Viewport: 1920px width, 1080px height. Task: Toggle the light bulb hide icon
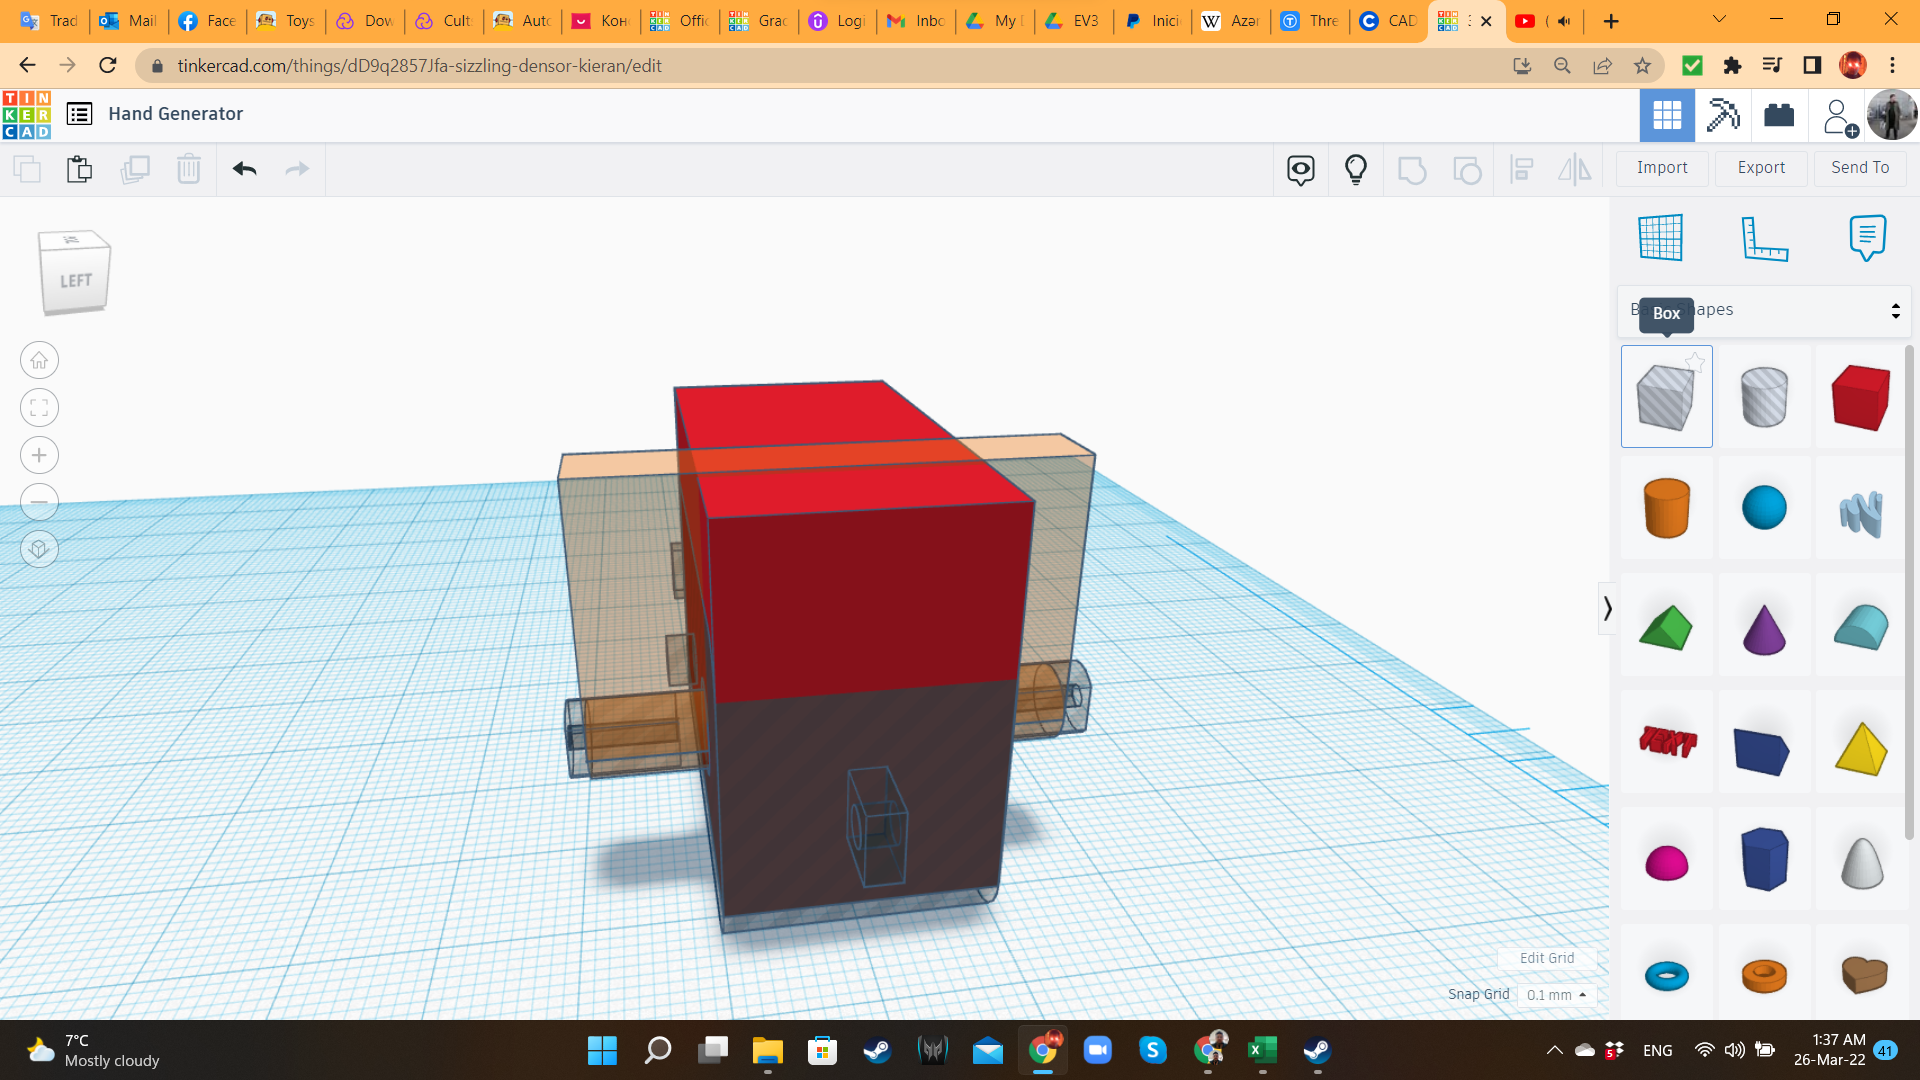(1355, 169)
